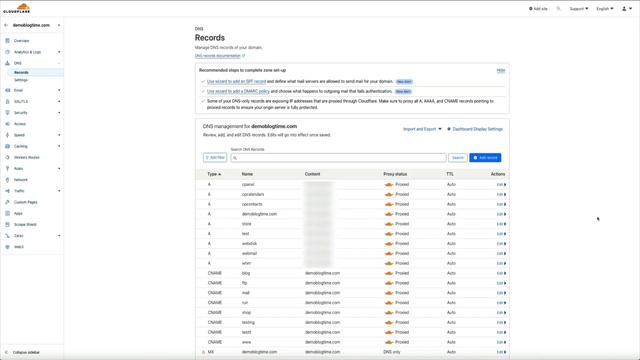Click the orange proxied cloud for webdisk
640x360 pixels.
coord(389,244)
